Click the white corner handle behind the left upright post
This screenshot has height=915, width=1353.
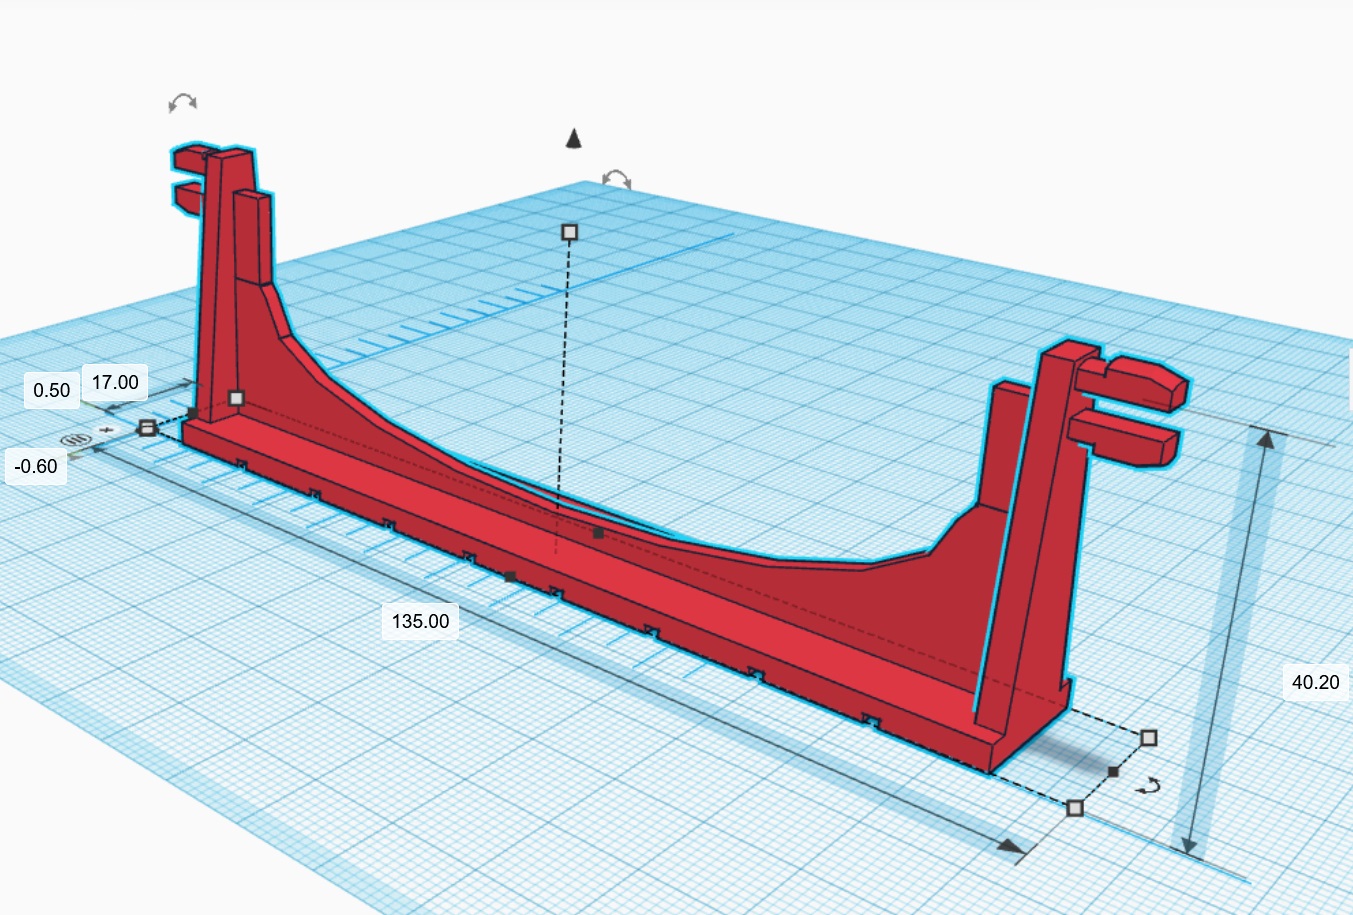(x=236, y=398)
